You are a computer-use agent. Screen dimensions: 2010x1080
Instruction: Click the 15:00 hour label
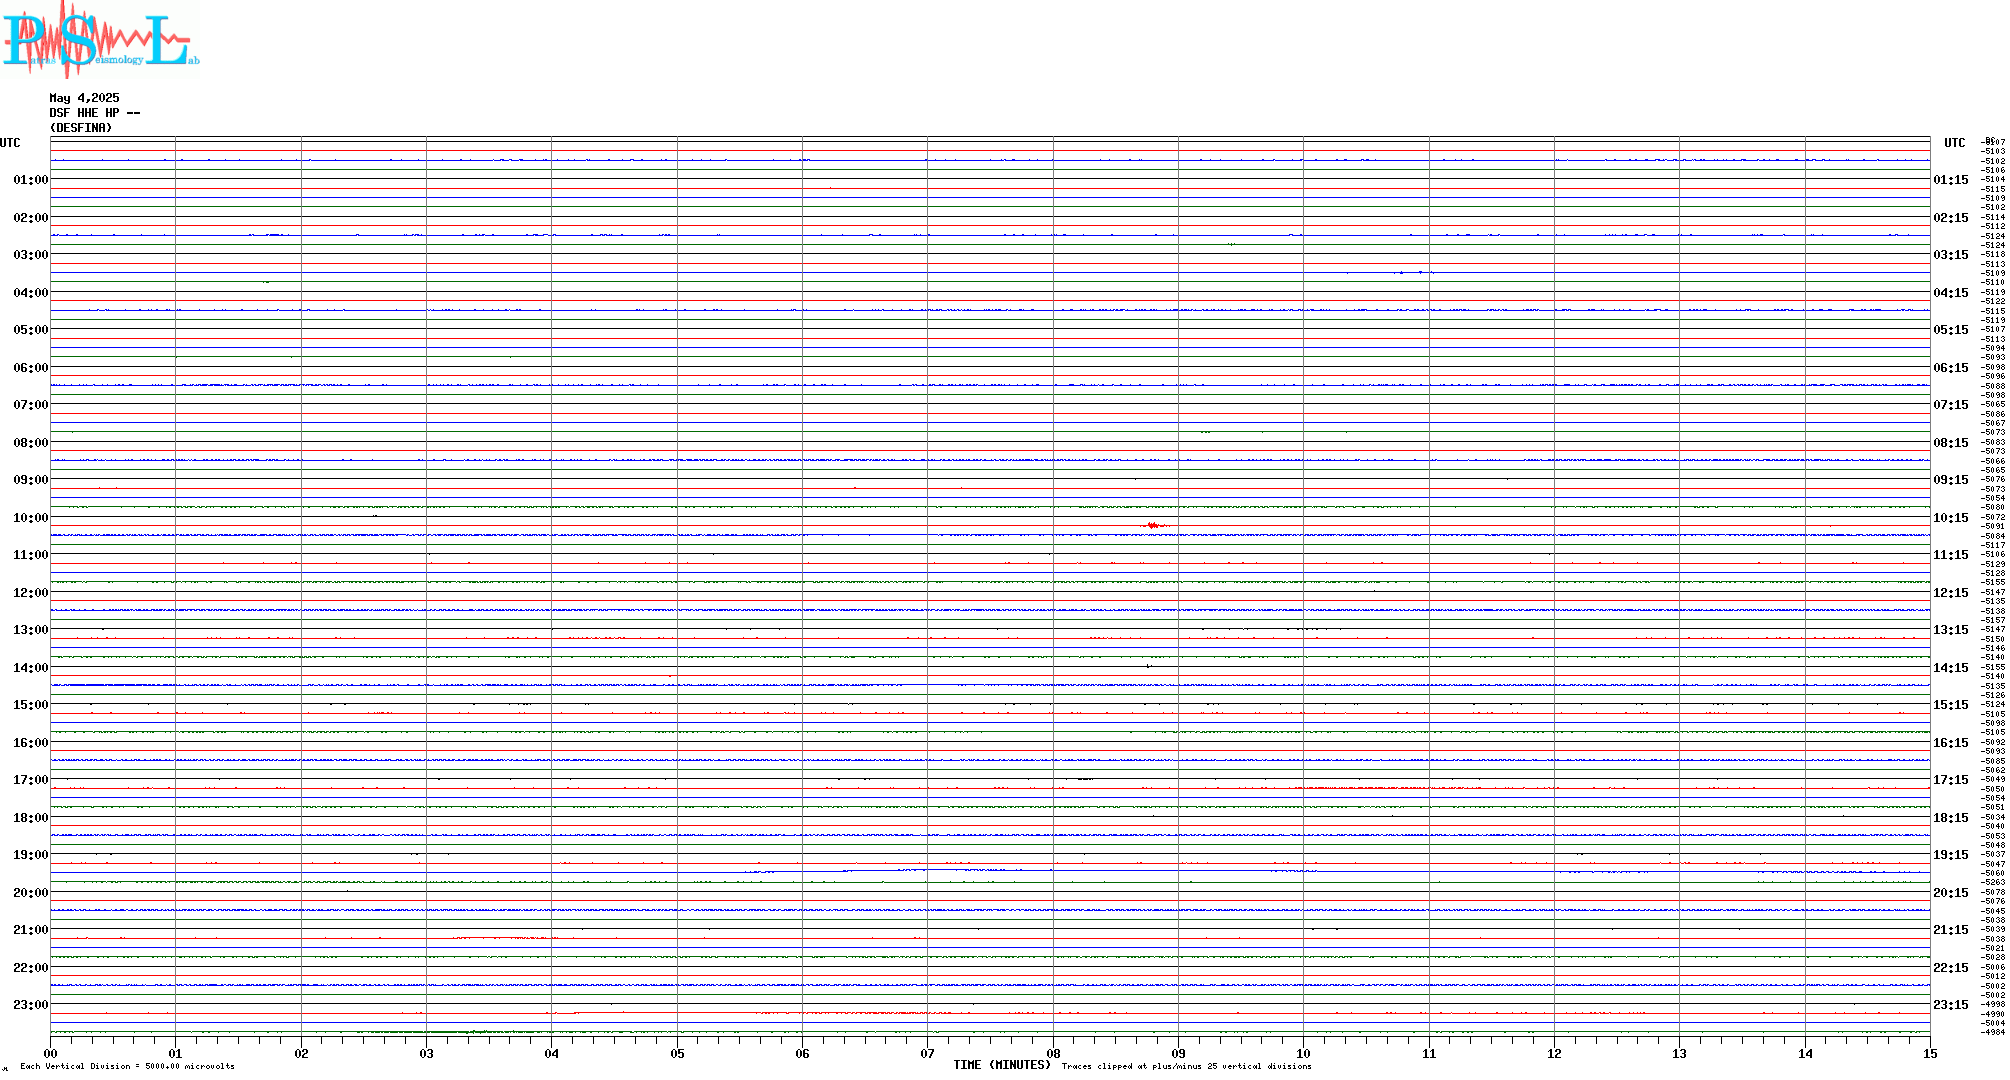(x=31, y=705)
